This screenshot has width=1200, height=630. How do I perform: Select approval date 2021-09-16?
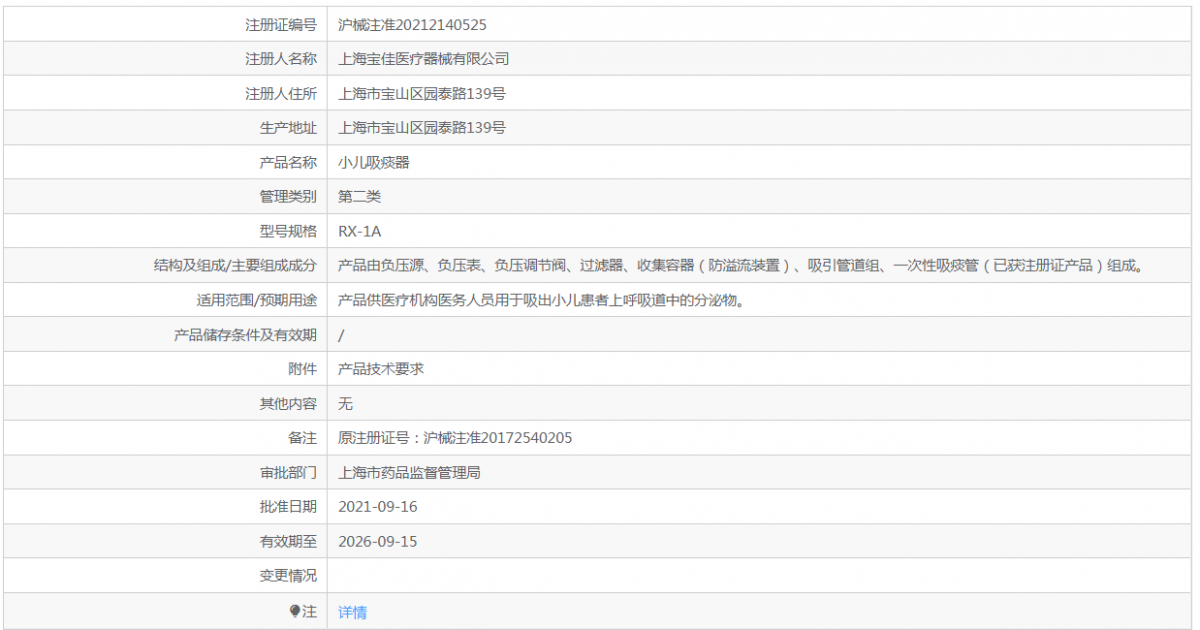click(378, 507)
